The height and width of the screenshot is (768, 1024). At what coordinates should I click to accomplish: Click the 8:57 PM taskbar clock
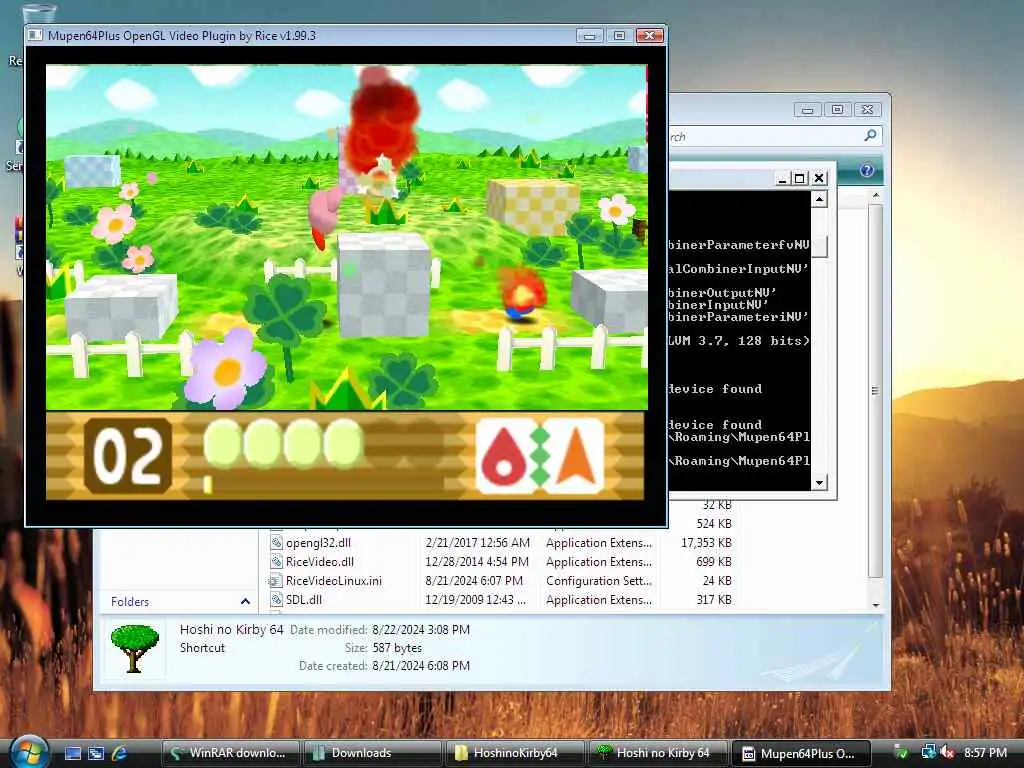(x=985, y=752)
